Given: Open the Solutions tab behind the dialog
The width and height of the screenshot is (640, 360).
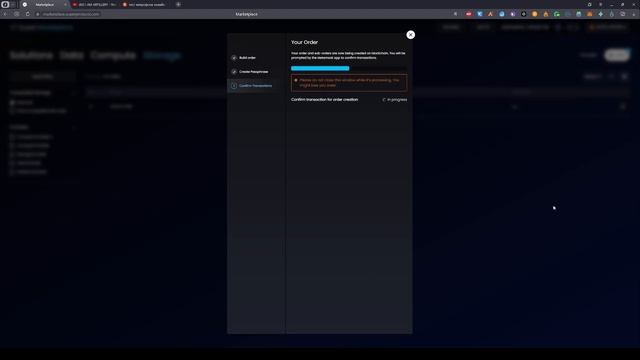Looking at the screenshot, I should click(31, 55).
